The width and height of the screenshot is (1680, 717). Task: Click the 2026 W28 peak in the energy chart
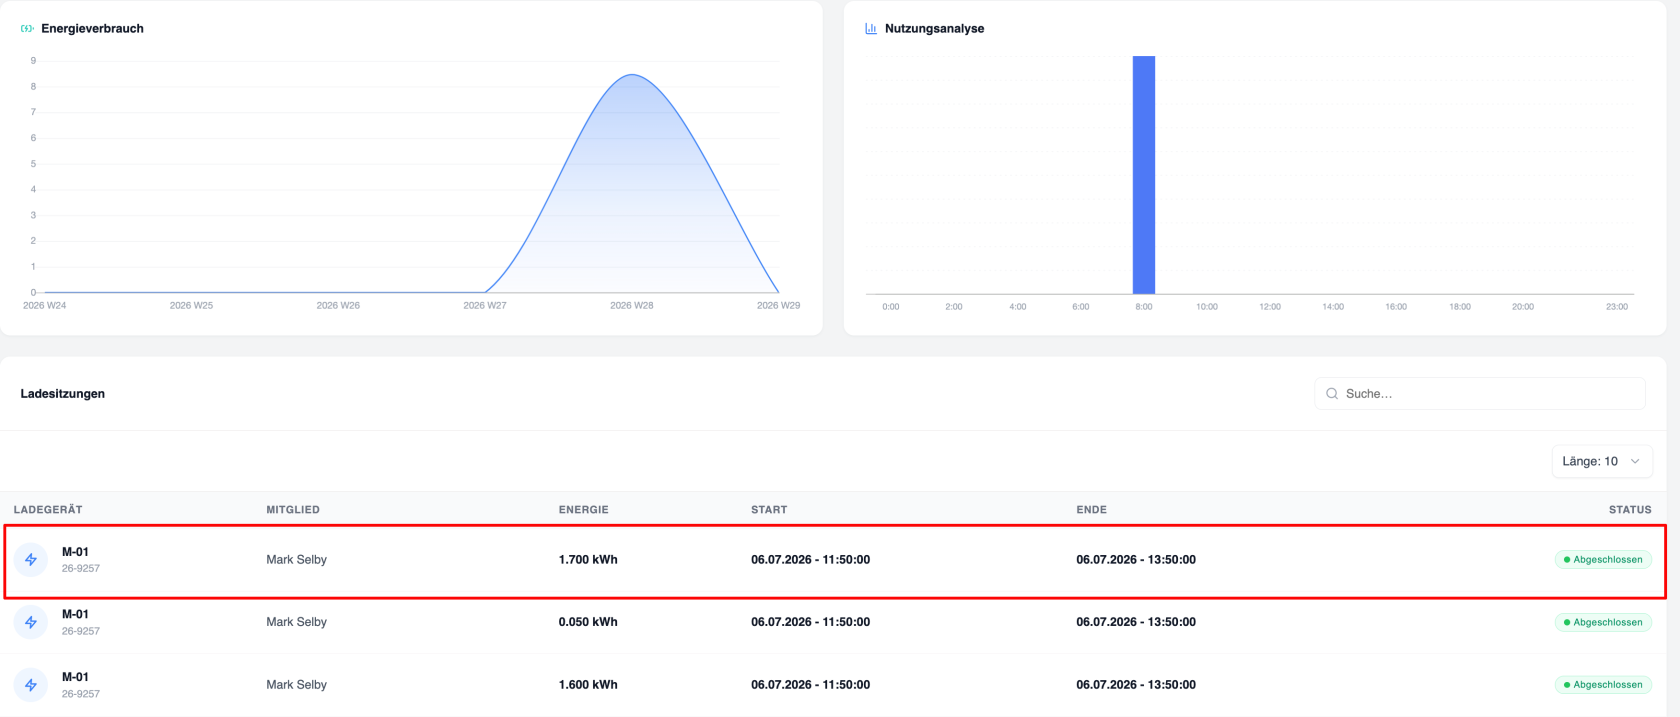coord(632,75)
